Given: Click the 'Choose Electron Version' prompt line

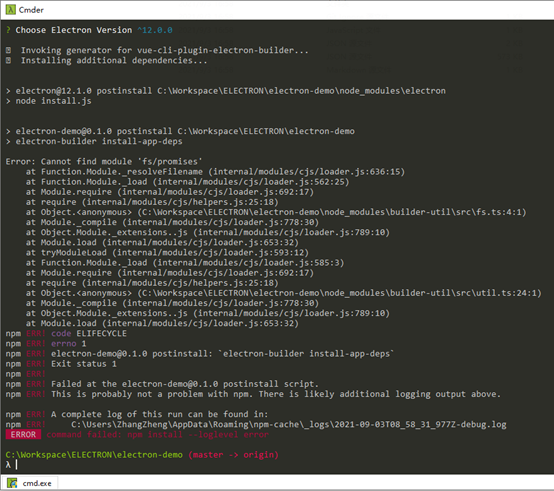Looking at the screenshot, I should pyautogui.click(x=89, y=30).
